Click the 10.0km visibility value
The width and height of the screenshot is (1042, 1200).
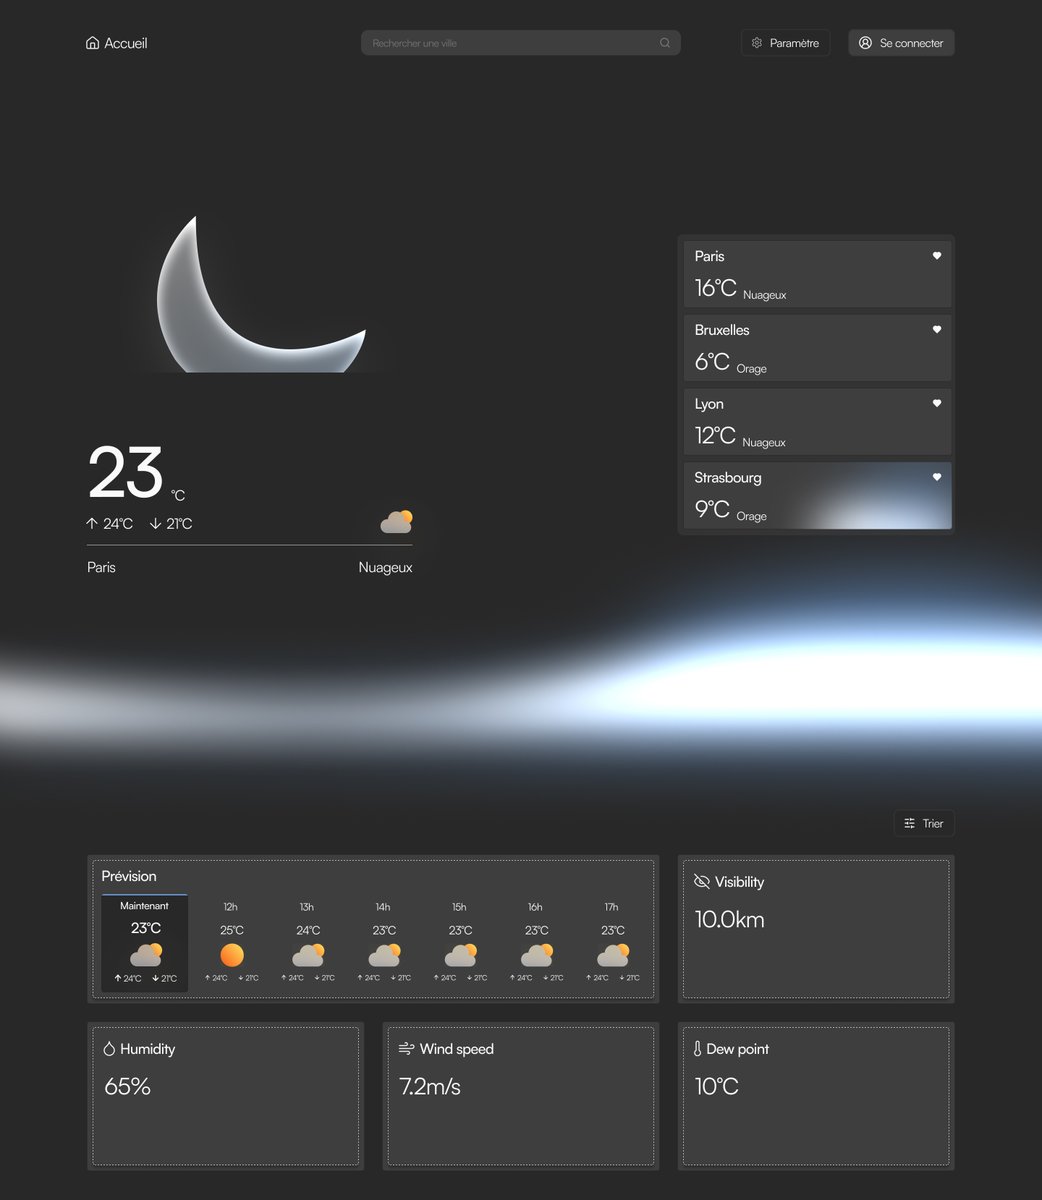(730, 920)
